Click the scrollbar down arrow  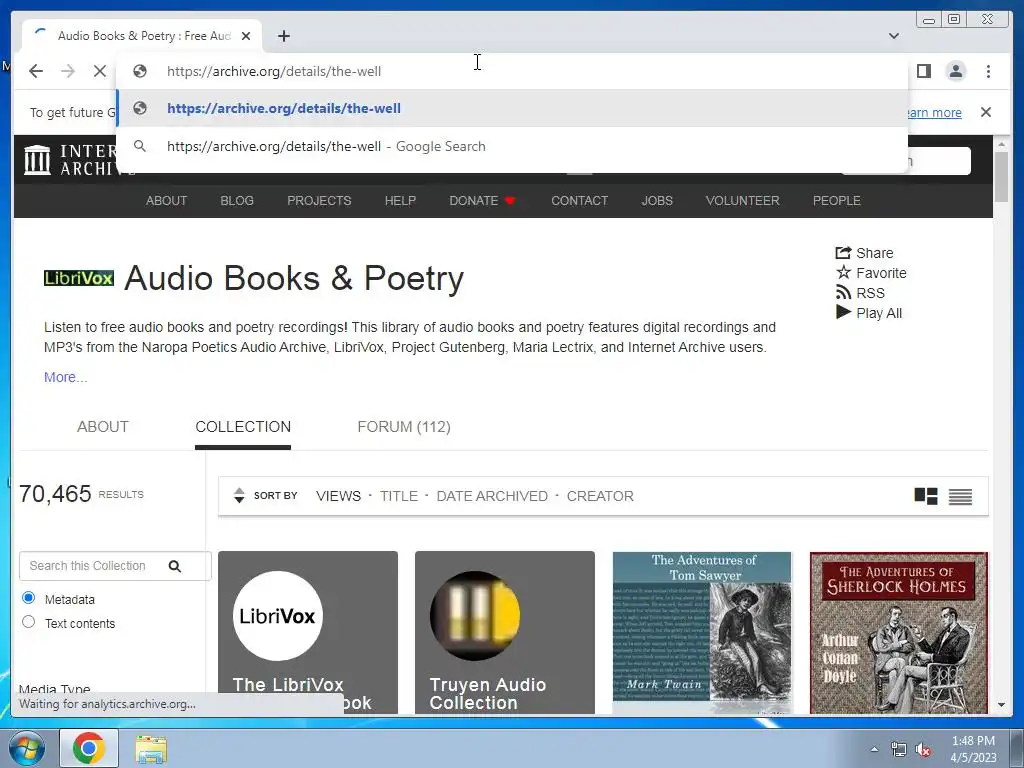tap(1001, 705)
